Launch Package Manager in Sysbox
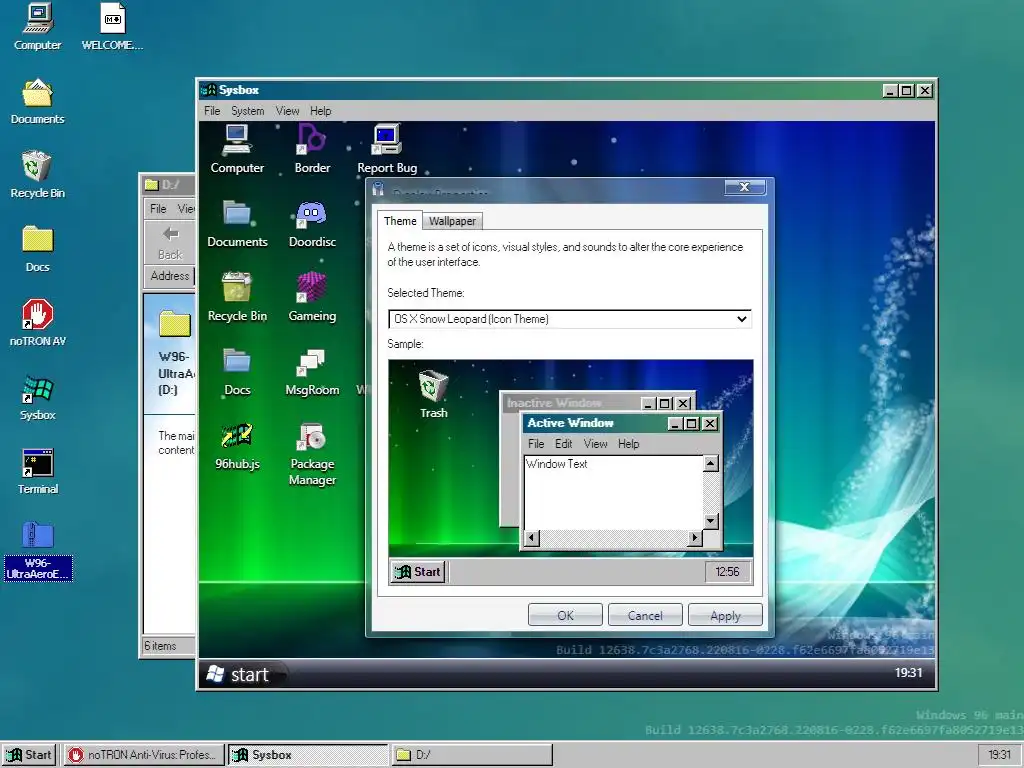The height and width of the screenshot is (768, 1024). (x=312, y=455)
